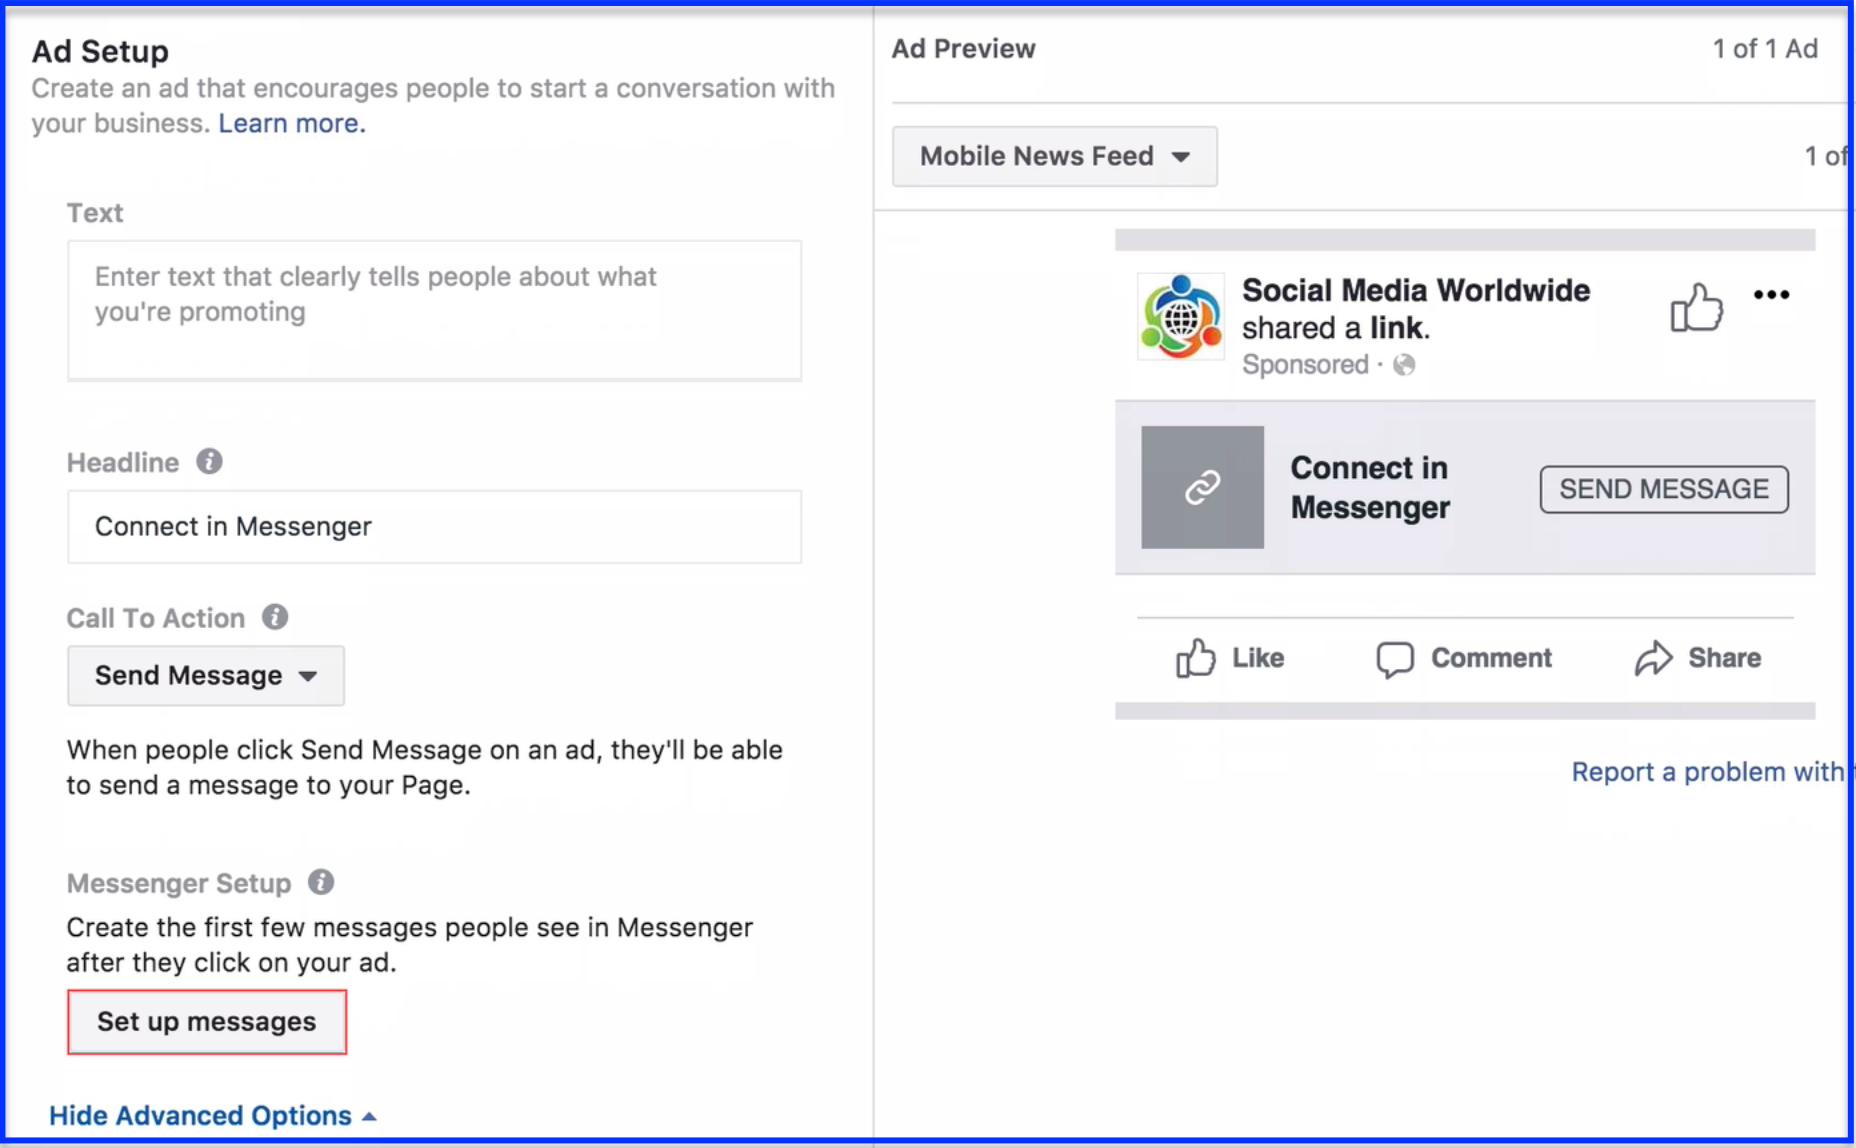The height and width of the screenshot is (1148, 1856).
Task: Click the Headline field Connect in Messenger
Action: [x=434, y=526]
